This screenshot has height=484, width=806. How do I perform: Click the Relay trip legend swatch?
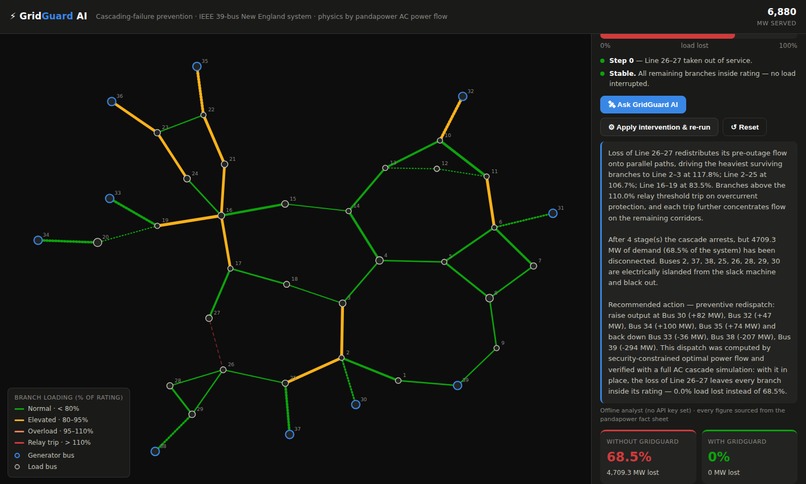20,443
